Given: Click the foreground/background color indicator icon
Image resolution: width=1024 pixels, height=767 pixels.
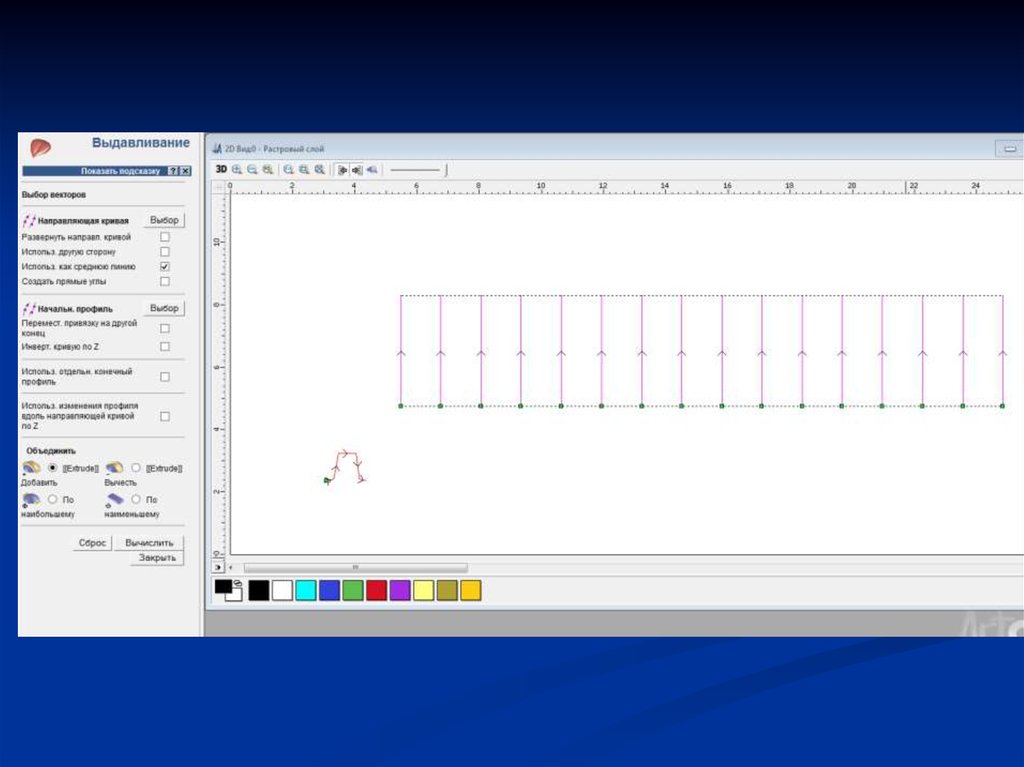Looking at the screenshot, I should [227, 590].
